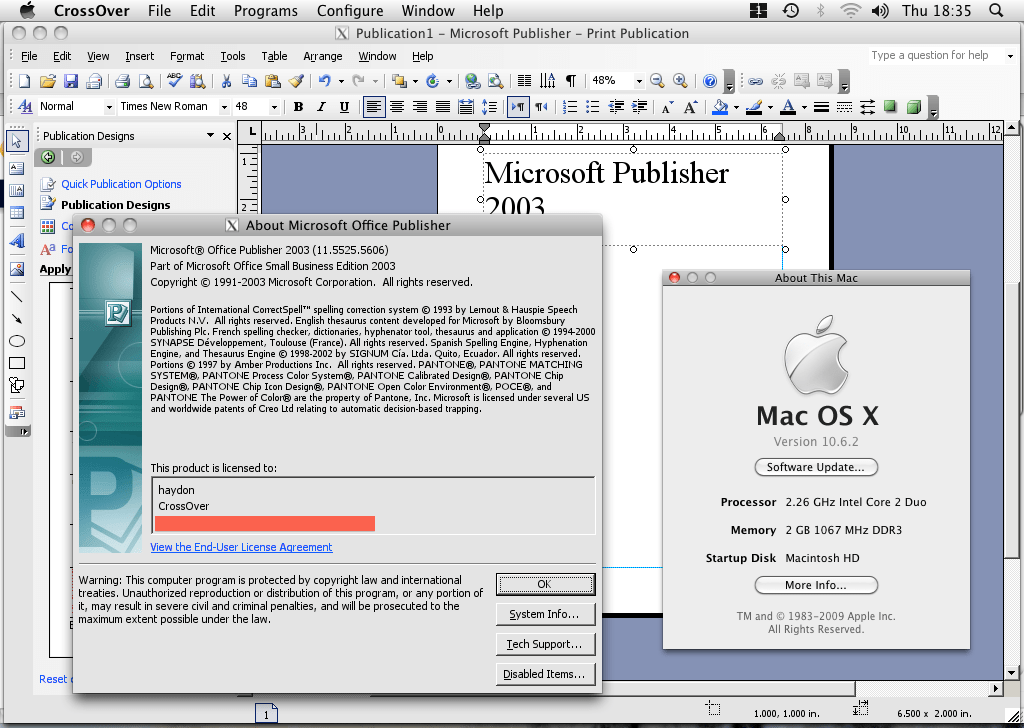Image resolution: width=1024 pixels, height=728 pixels.
Task: Click the Fill Color paint bucket
Action: 721,107
